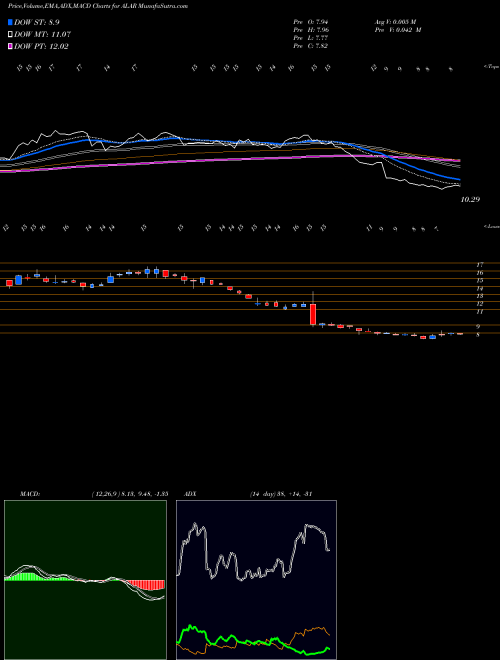Click the price axis label 16
This screenshot has height=660, width=500.
click(x=479, y=273)
